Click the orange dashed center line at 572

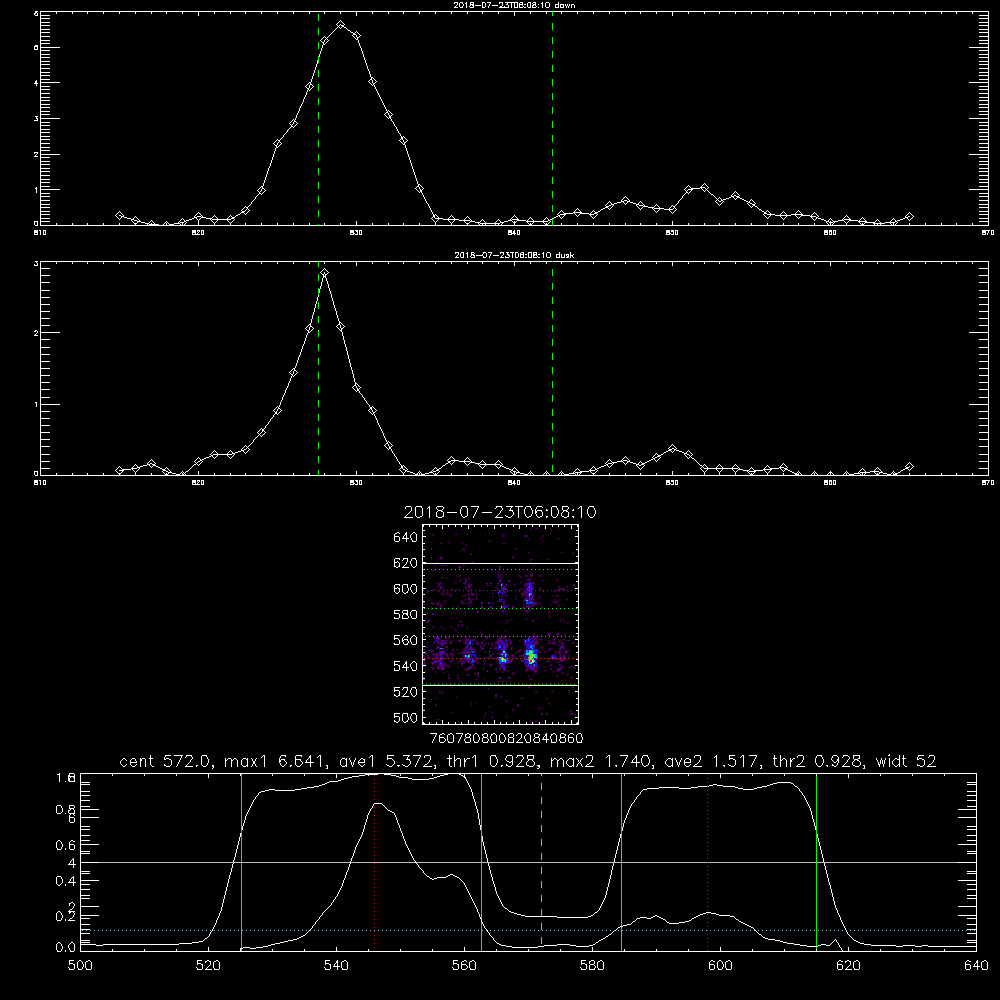pyautogui.click(x=541, y=861)
